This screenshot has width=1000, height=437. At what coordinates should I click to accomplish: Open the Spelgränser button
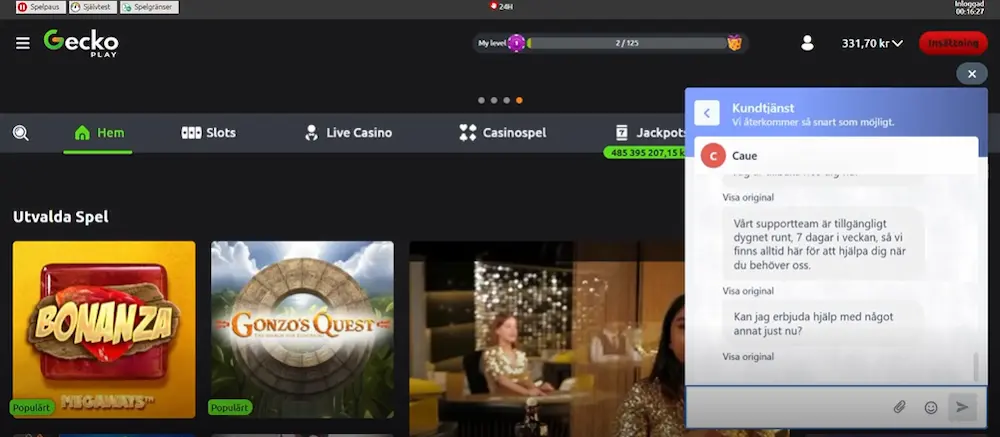click(149, 7)
